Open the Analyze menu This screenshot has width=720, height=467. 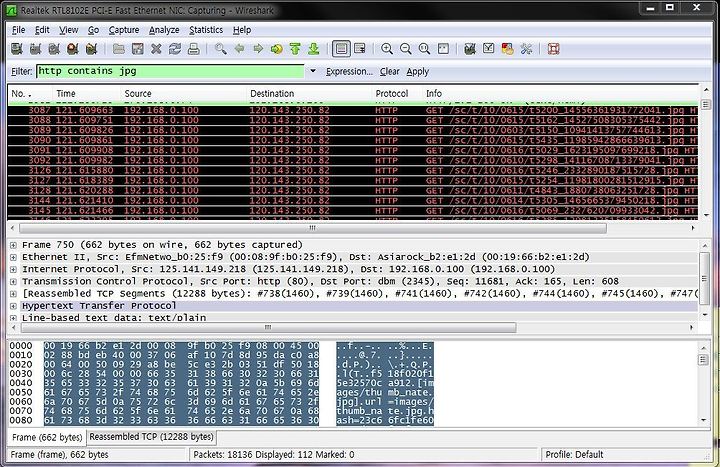click(x=164, y=30)
